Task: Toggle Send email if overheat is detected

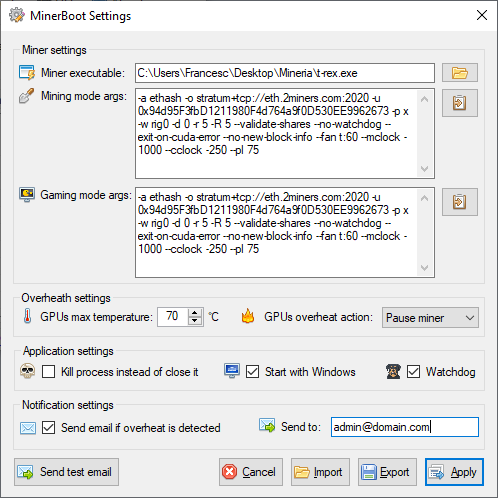Action: [49, 428]
